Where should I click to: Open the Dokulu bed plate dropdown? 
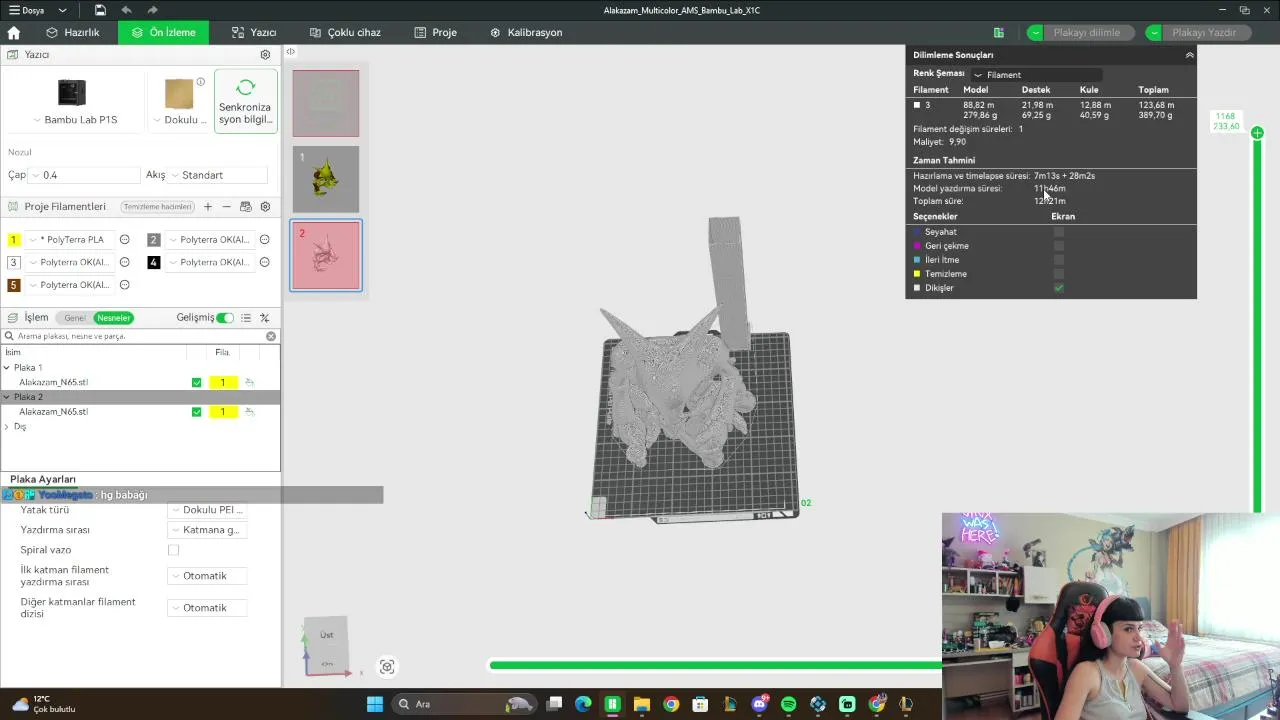click(180, 120)
